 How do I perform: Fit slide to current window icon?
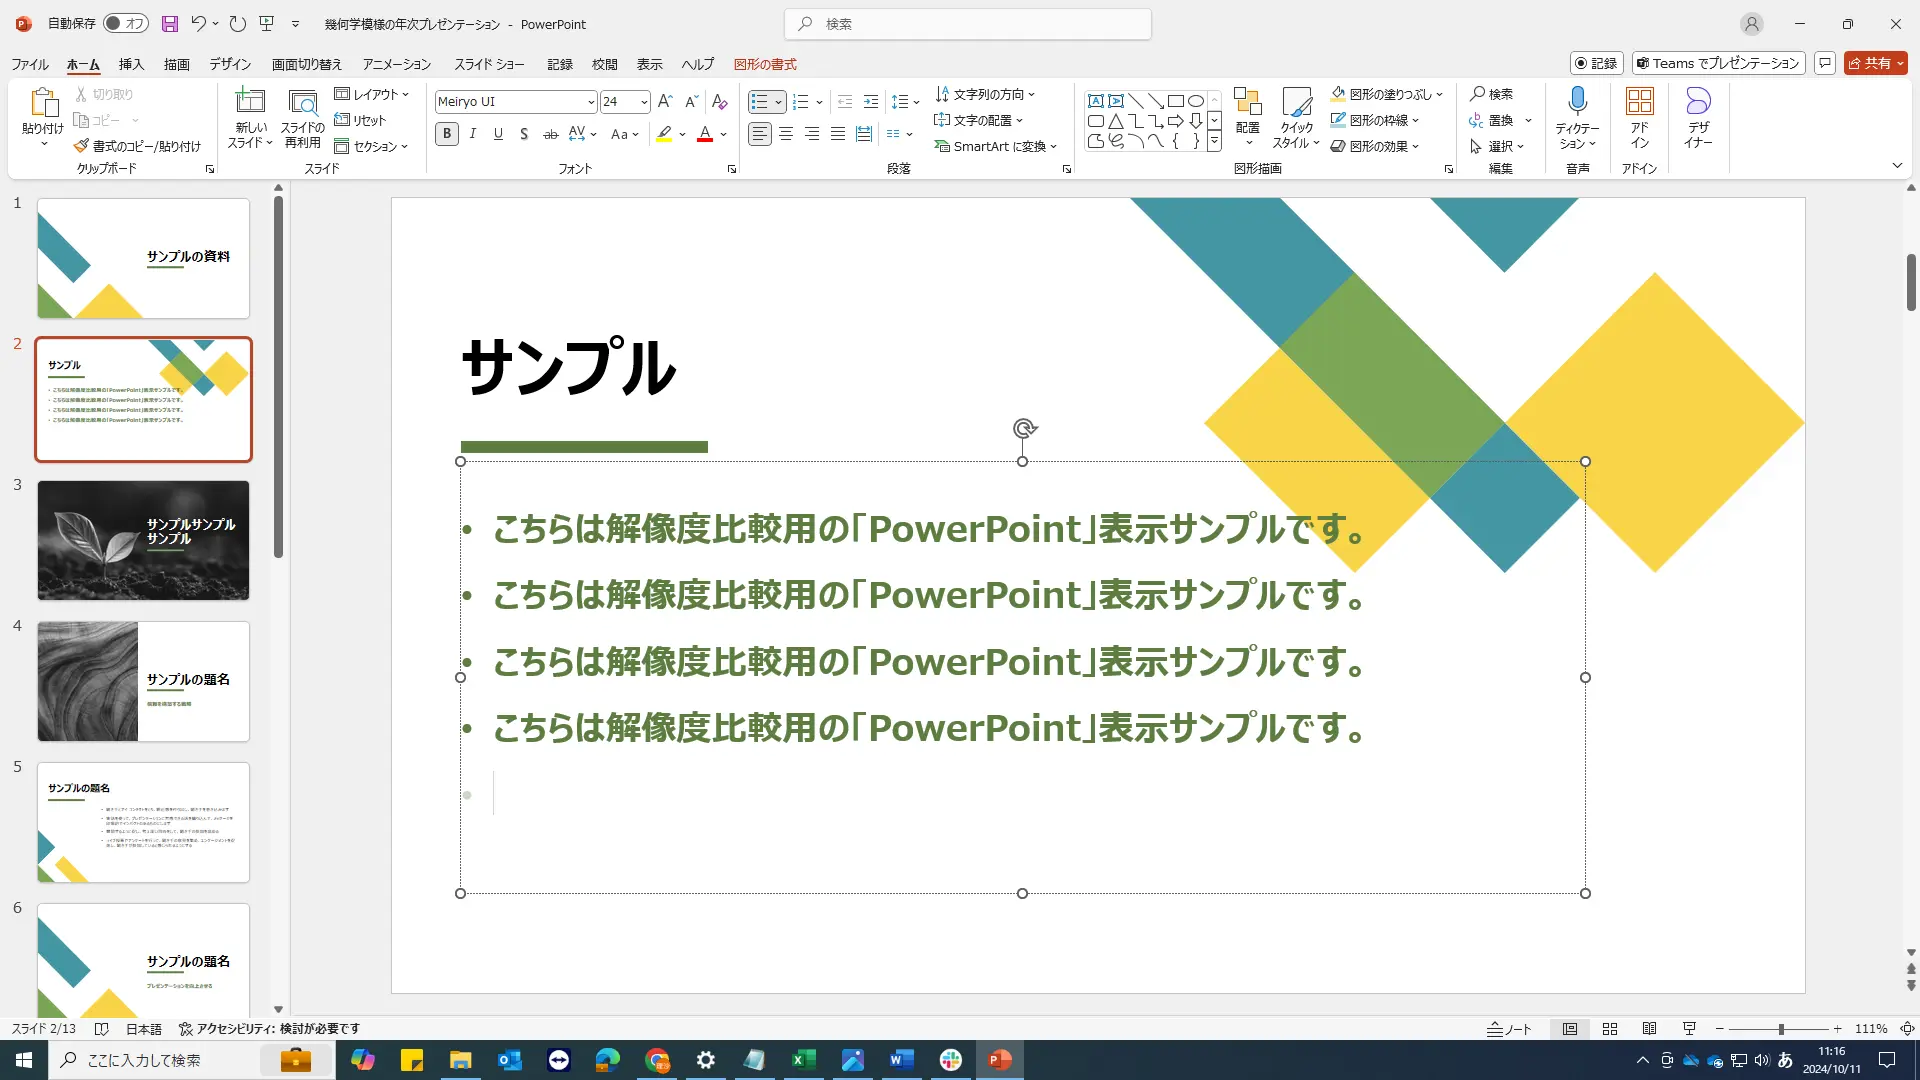1907,1029
